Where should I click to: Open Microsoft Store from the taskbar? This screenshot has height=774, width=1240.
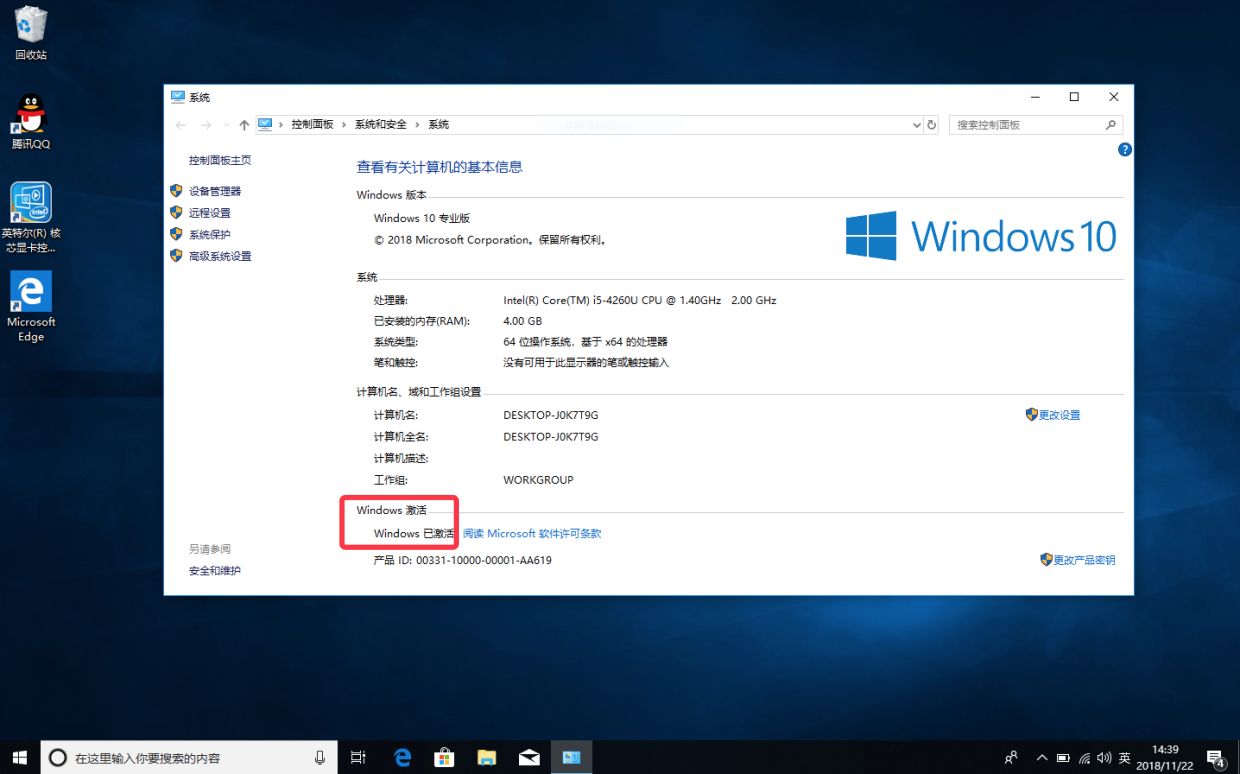(445, 758)
